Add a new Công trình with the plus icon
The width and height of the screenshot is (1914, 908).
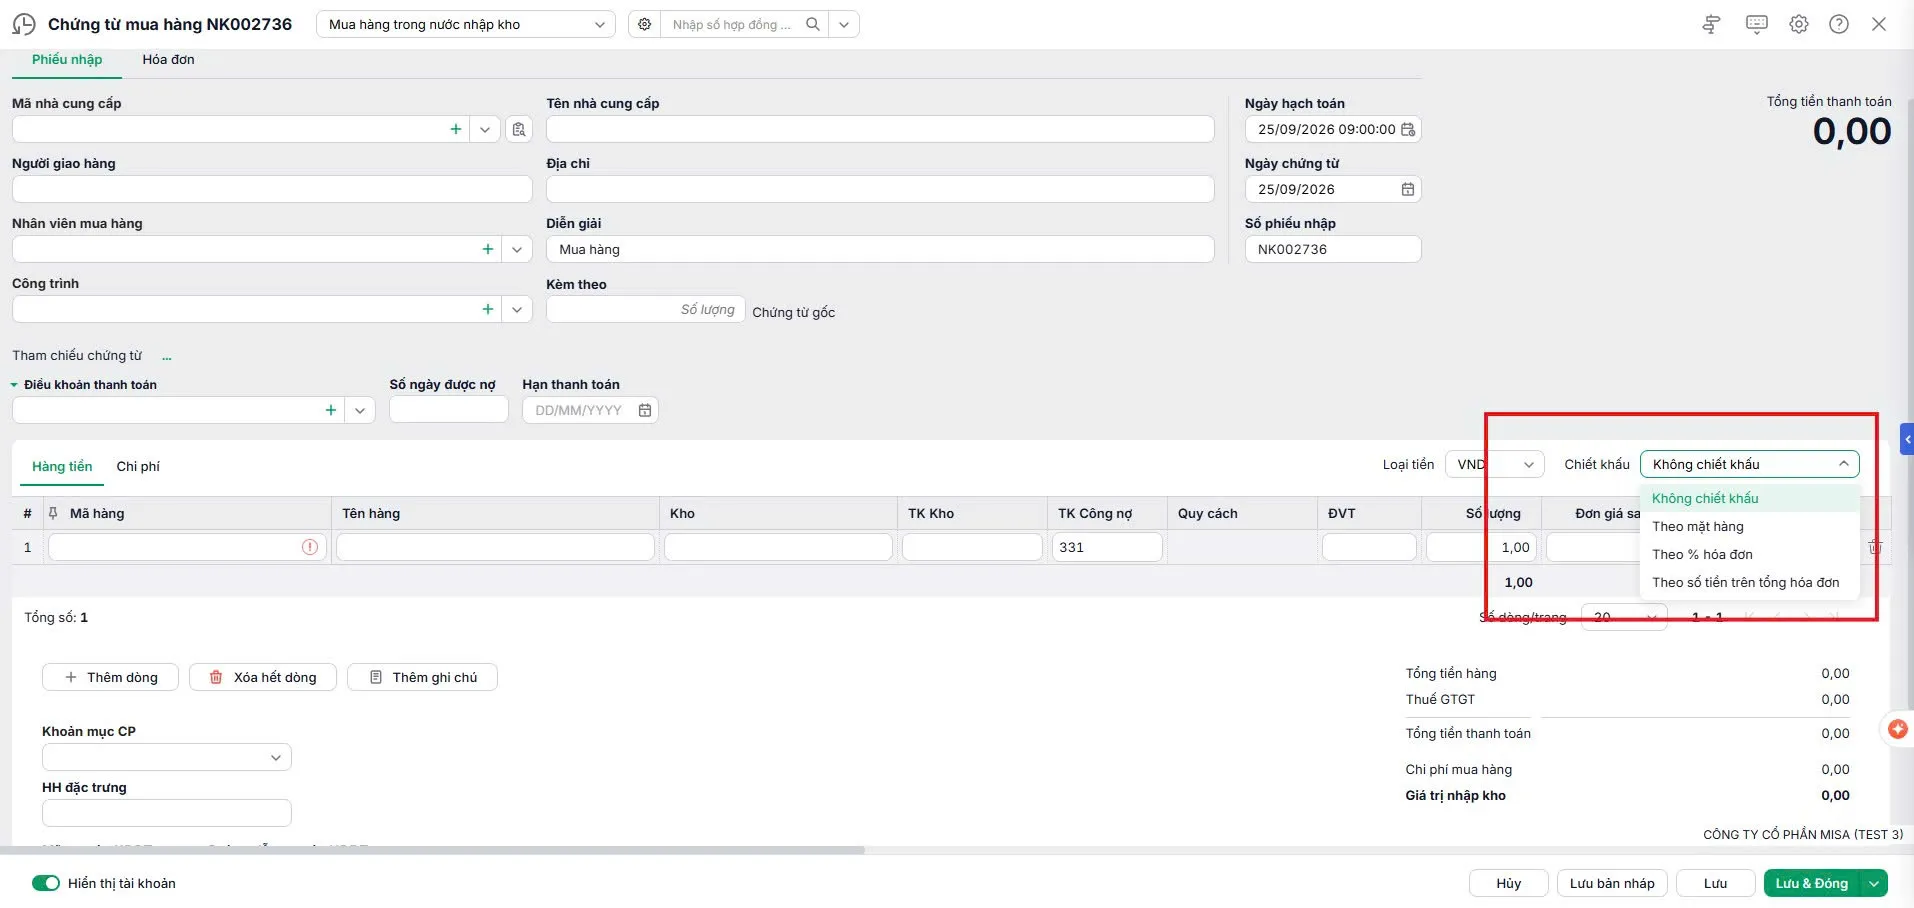coord(488,309)
